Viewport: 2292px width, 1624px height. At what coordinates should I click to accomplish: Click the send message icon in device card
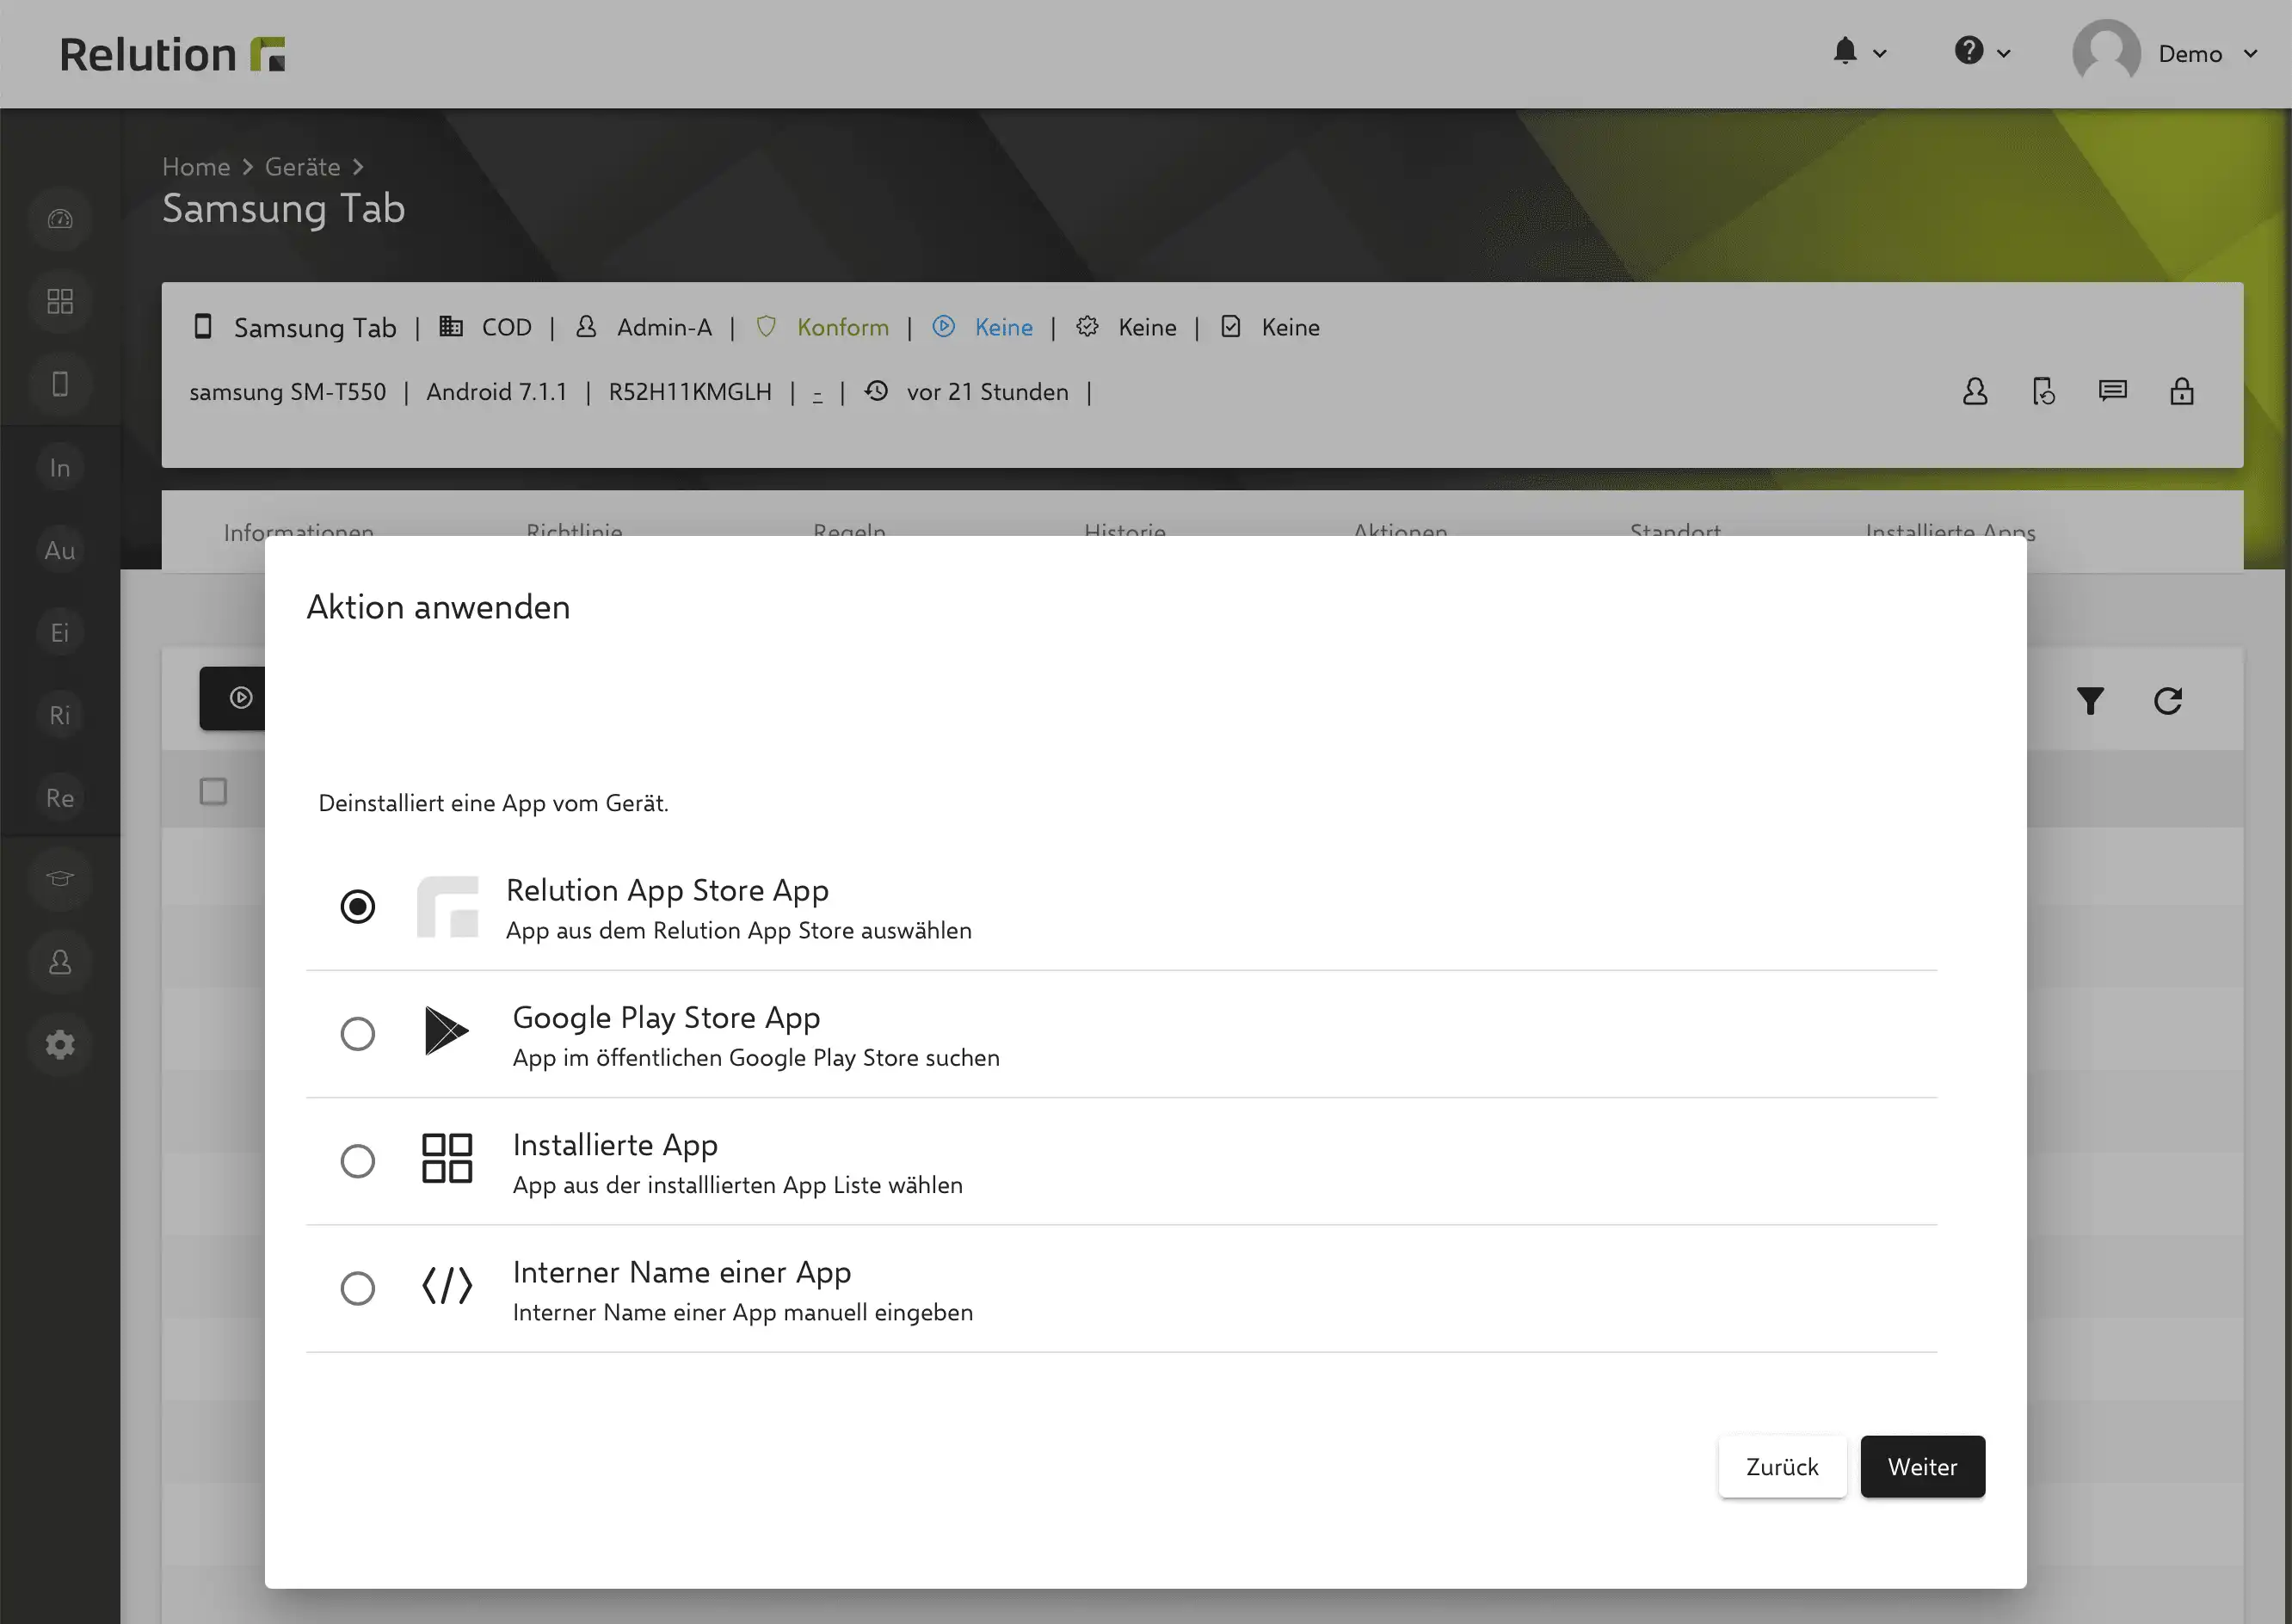[2113, 391]
